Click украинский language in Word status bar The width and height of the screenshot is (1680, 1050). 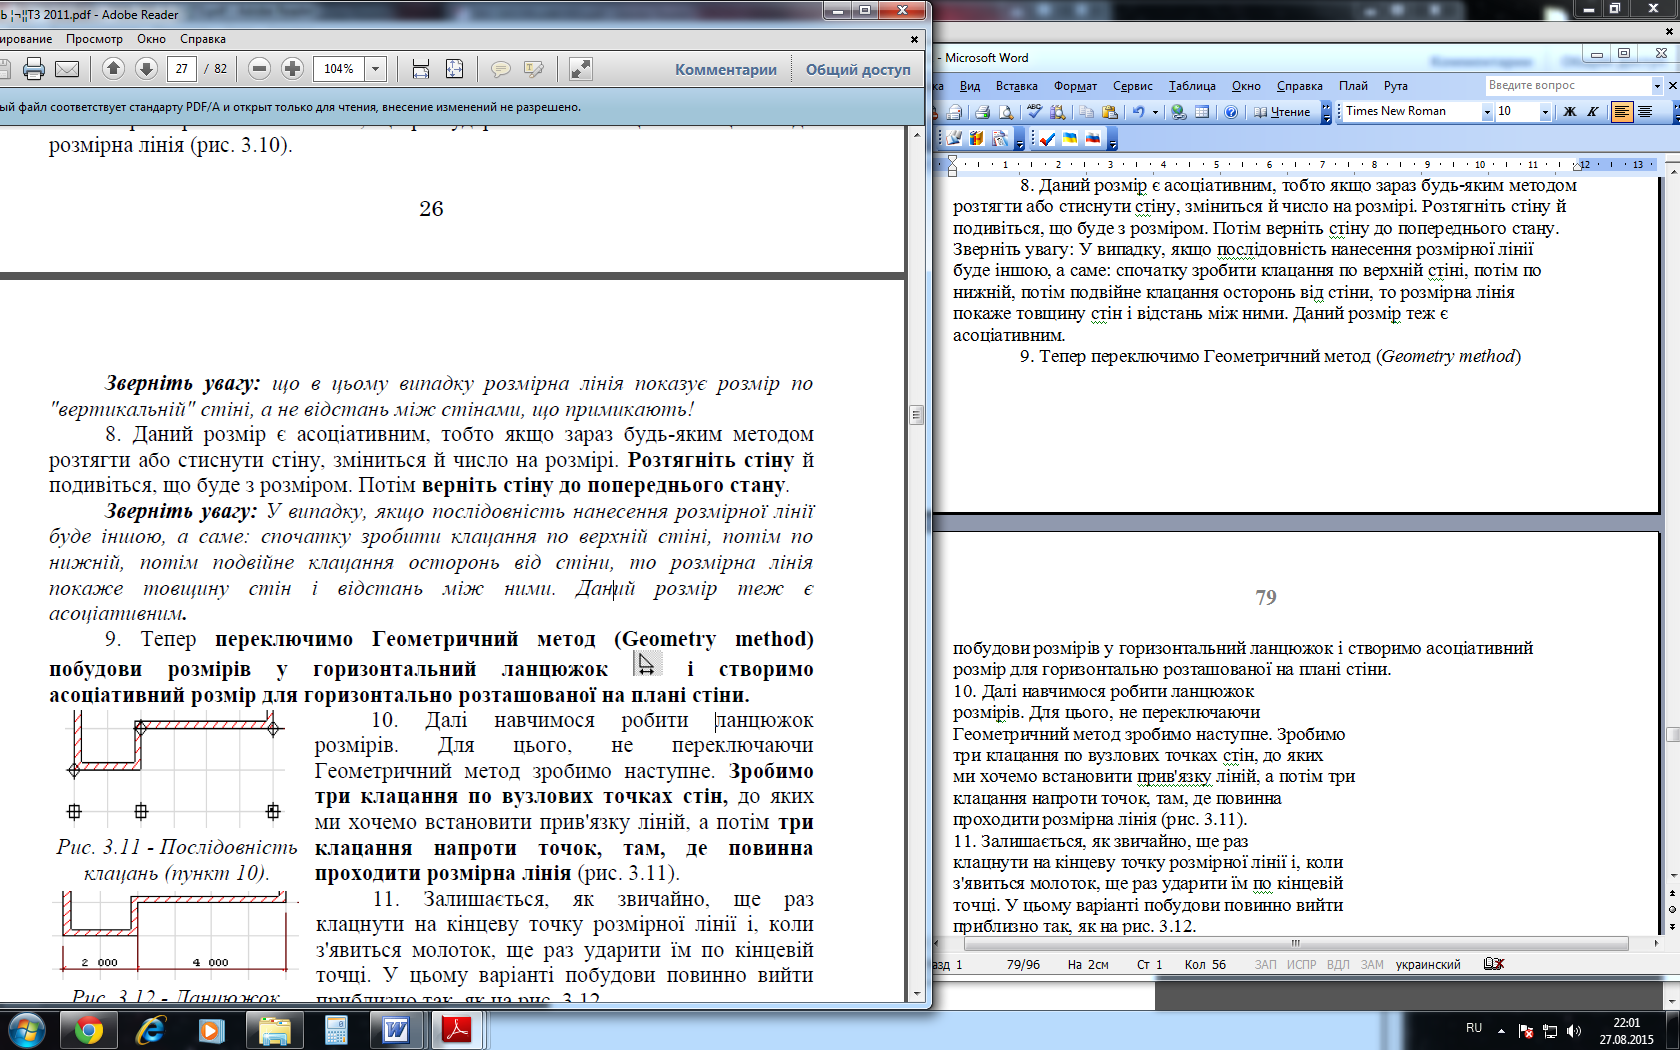[1428, 965]
